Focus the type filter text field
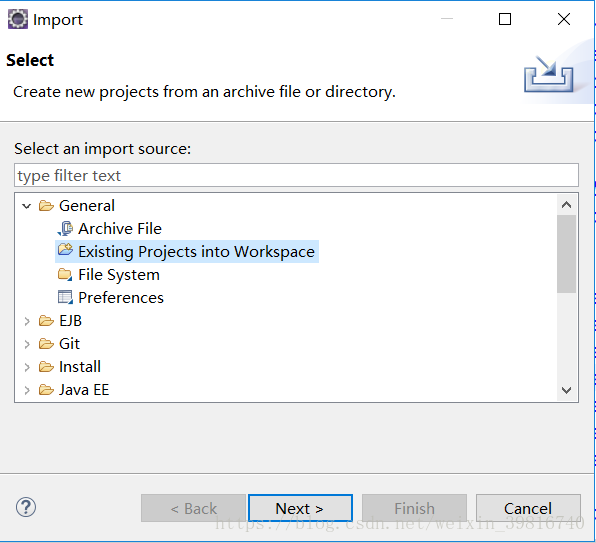This screenshot has height=543, width=596. click(296, 176)
